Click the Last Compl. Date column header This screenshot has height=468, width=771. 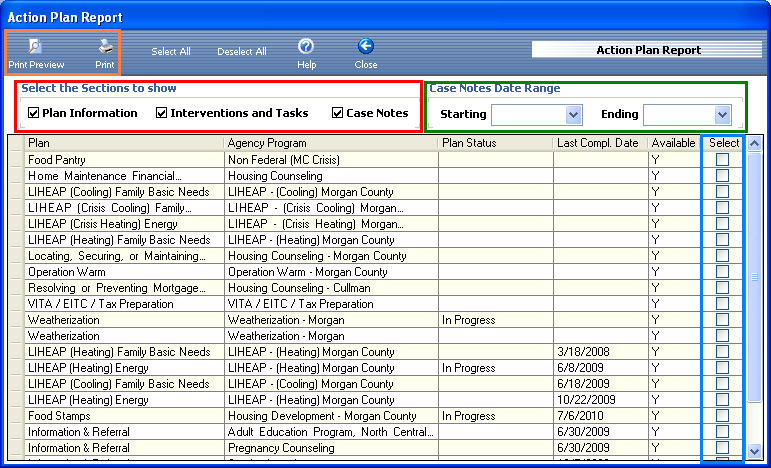tap(599, 143)
